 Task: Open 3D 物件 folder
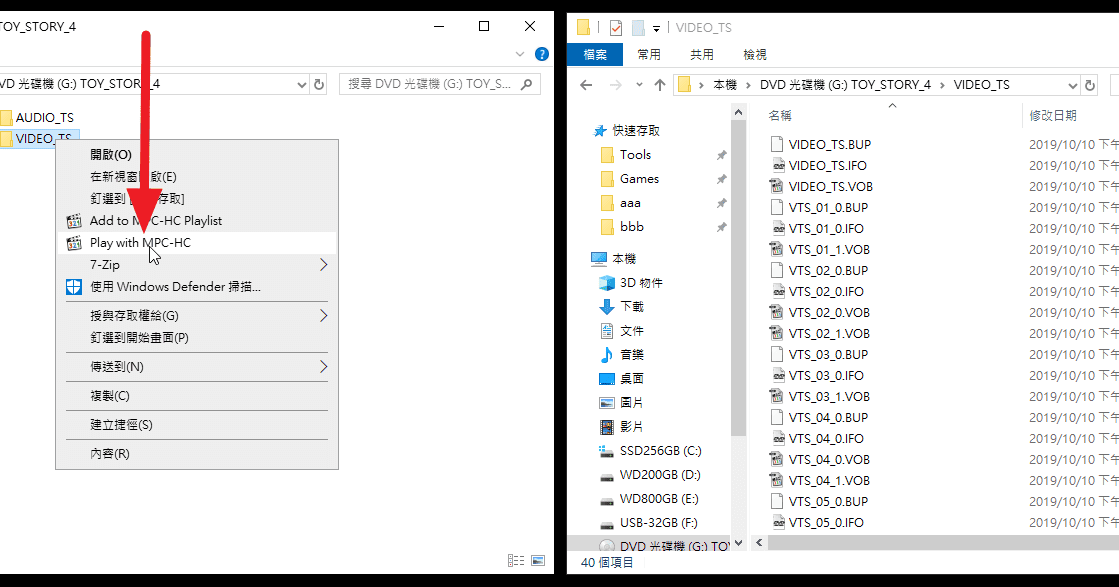click(x=641, y=283)
